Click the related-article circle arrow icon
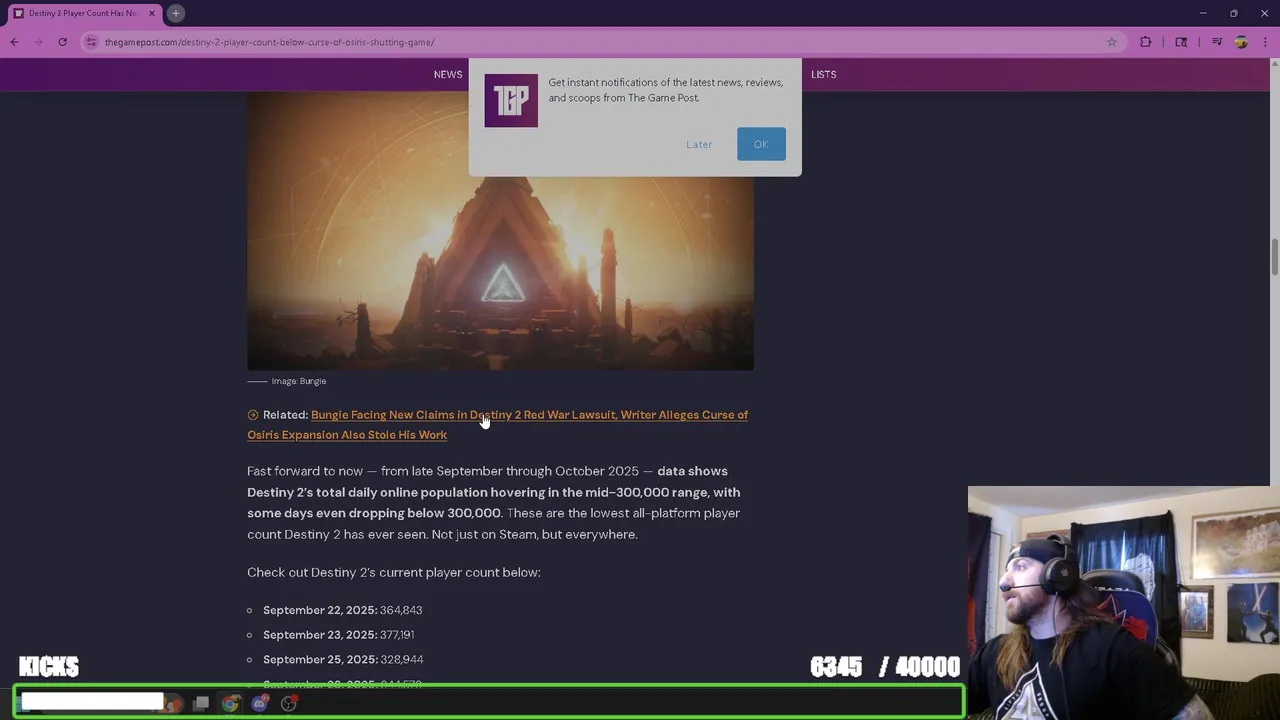This screenshot has width=1280, height=720. (x=253, y=415)
